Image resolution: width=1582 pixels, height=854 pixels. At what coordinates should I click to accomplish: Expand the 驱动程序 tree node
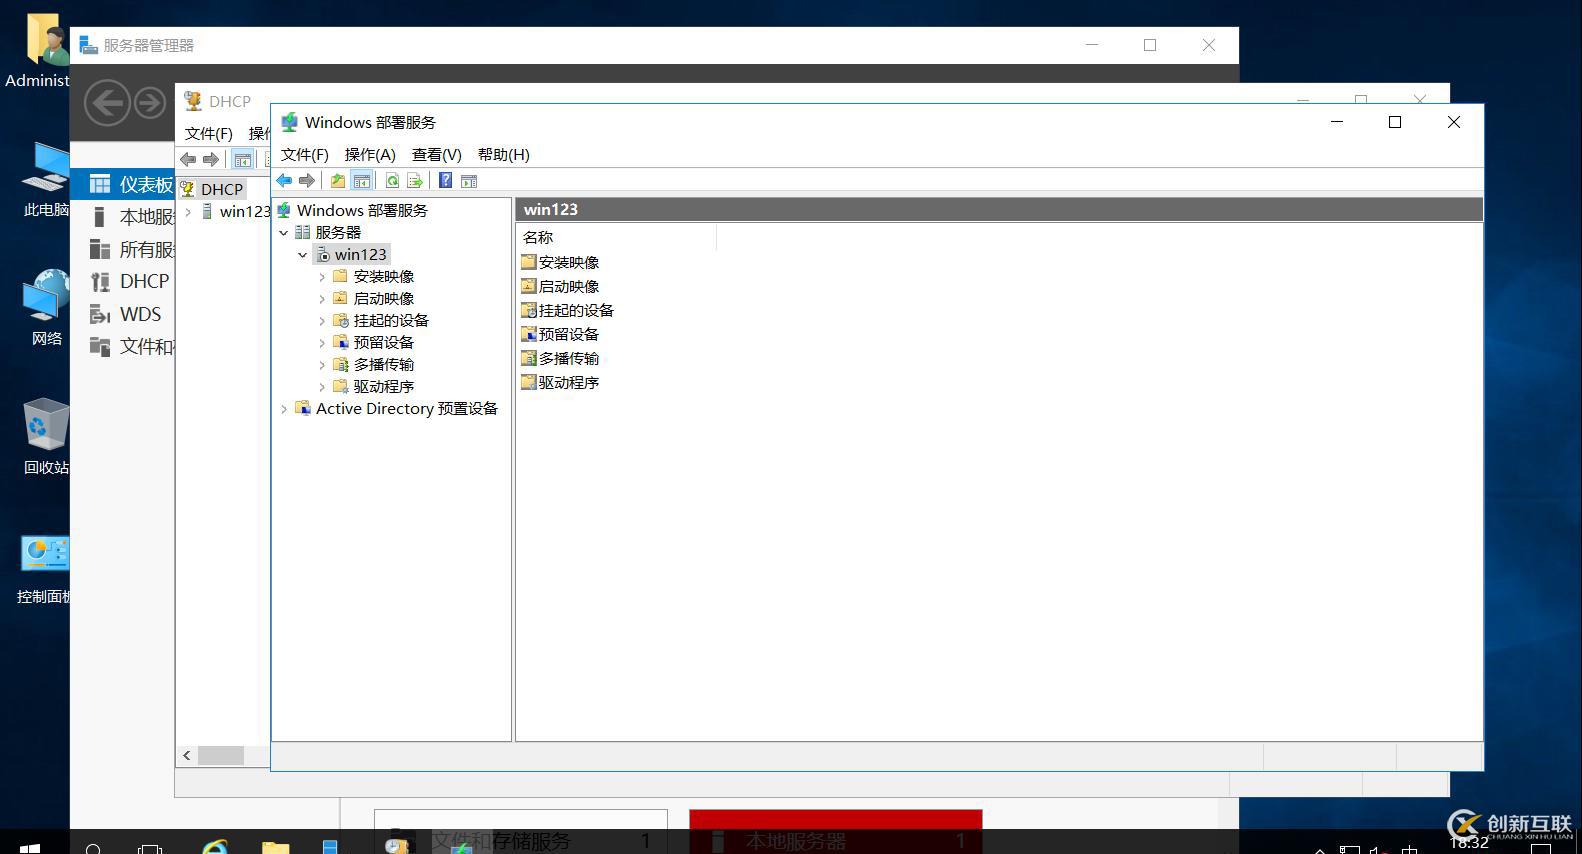322,387
